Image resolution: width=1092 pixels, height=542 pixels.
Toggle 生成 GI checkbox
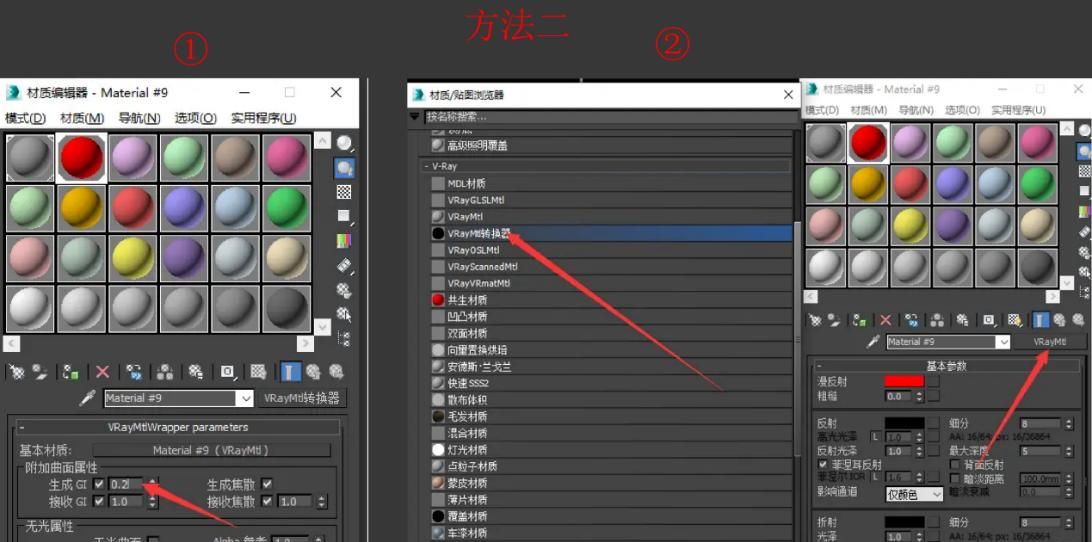click(x=99, y=483)
